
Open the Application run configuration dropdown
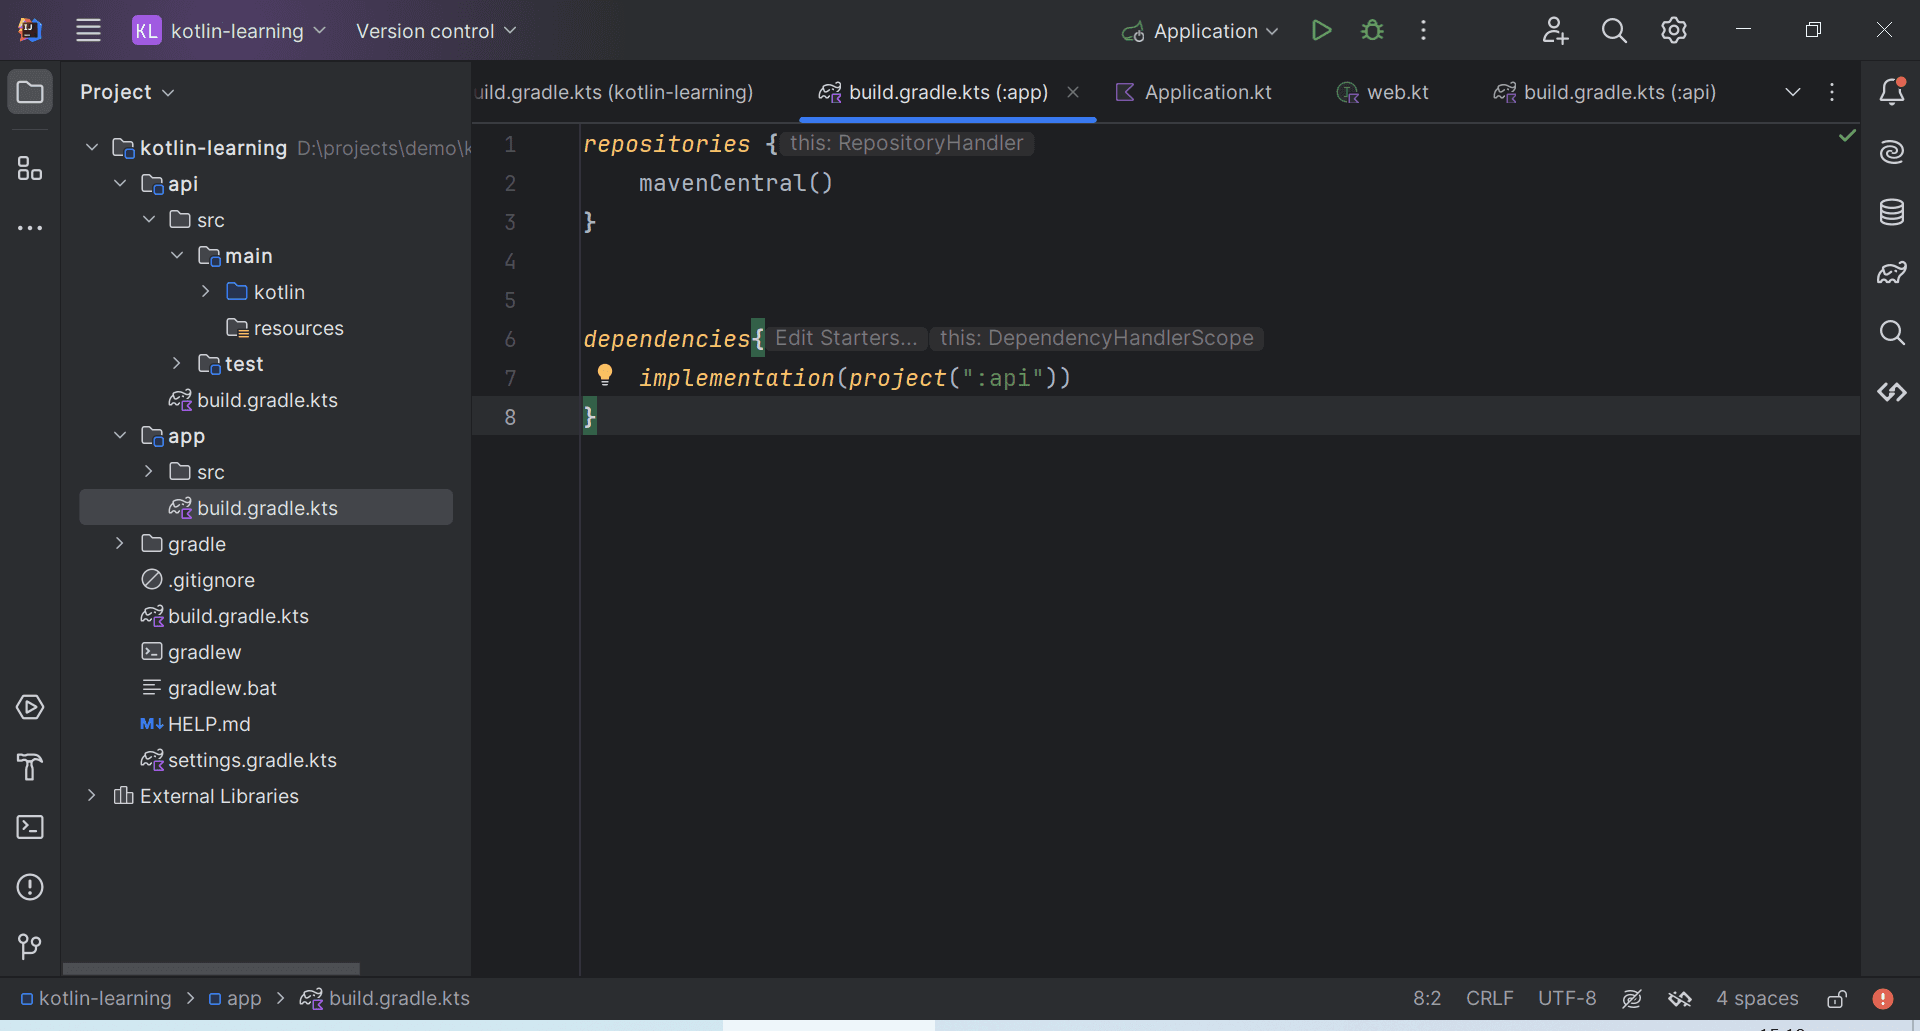tap(1200, 31)
